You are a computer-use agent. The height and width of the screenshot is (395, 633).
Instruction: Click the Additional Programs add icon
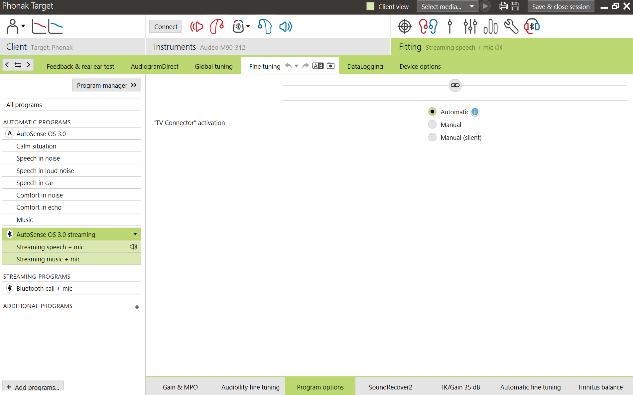coord(137,307)
